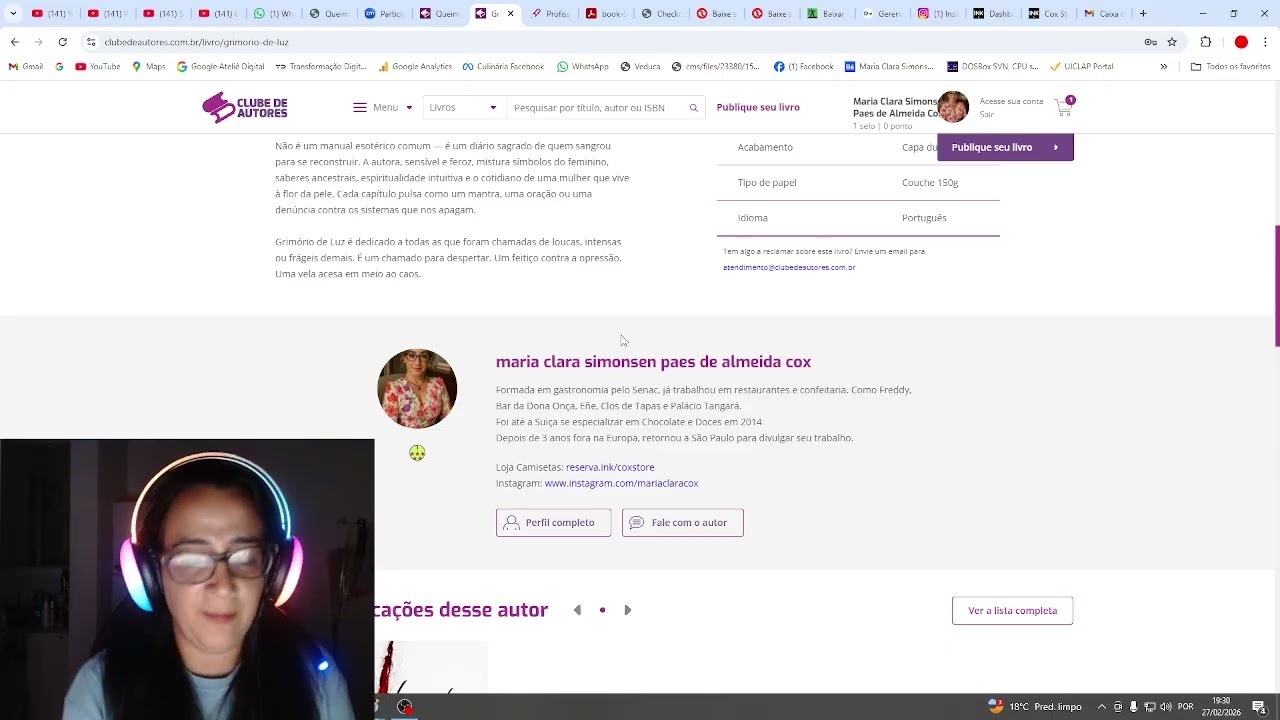1280x720 pixels.
Task: Open the reserva.ink/coxstore link
Action: [x=610, y=467]
